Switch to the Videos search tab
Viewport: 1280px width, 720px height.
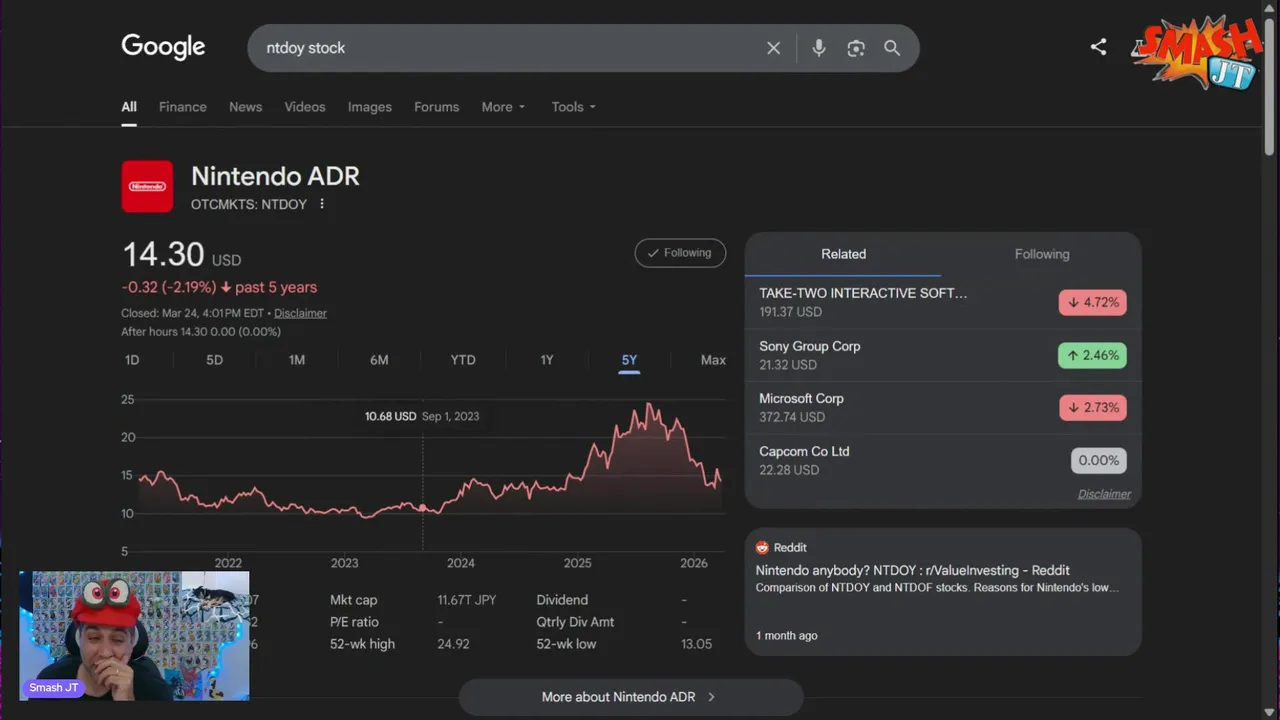pos(305,107)
